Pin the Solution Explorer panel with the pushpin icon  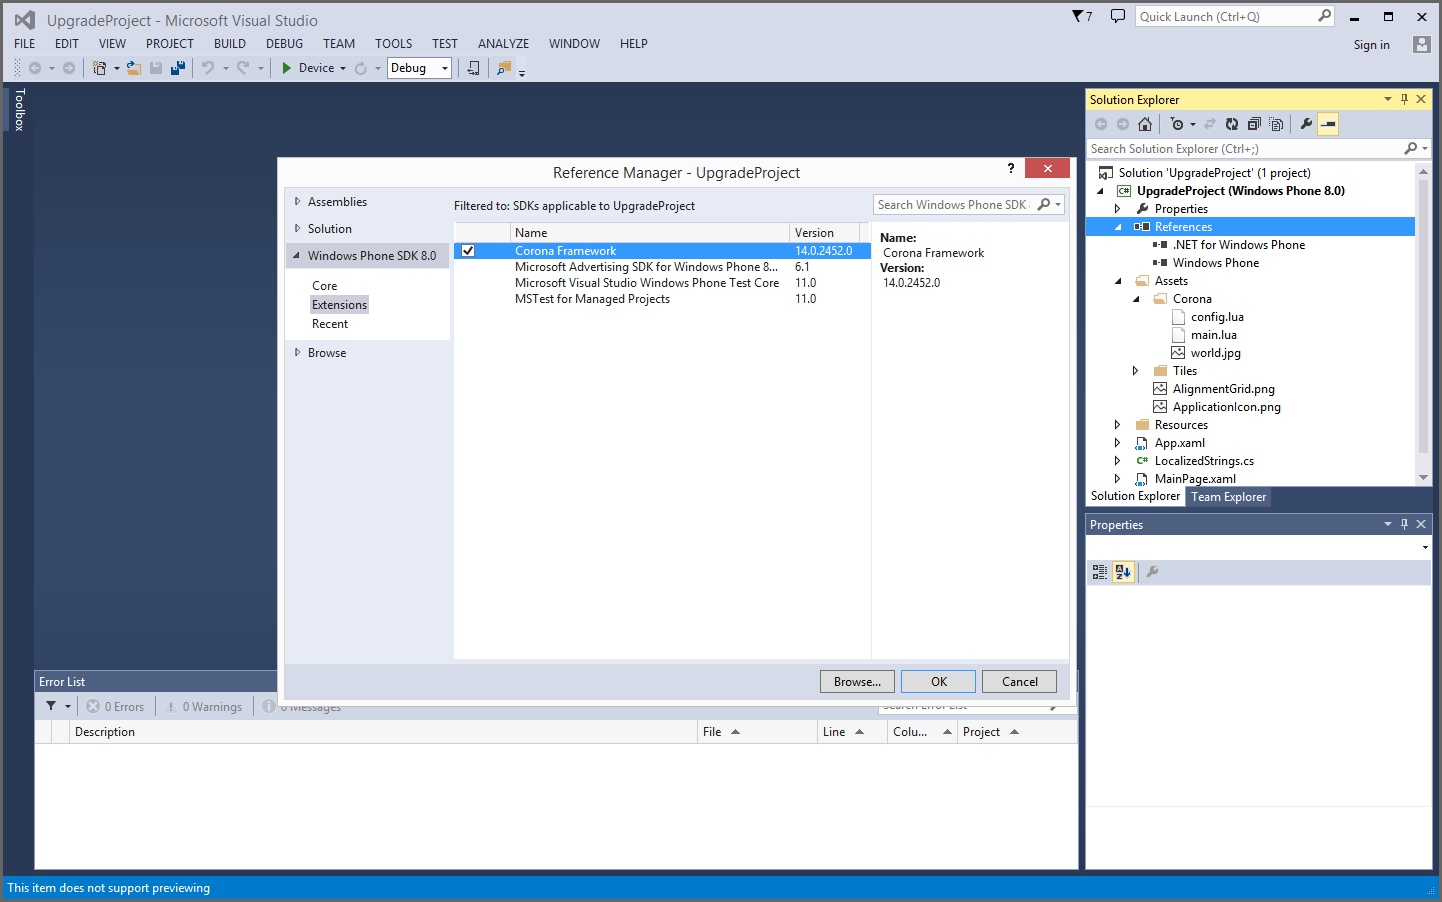(1404, 99)
